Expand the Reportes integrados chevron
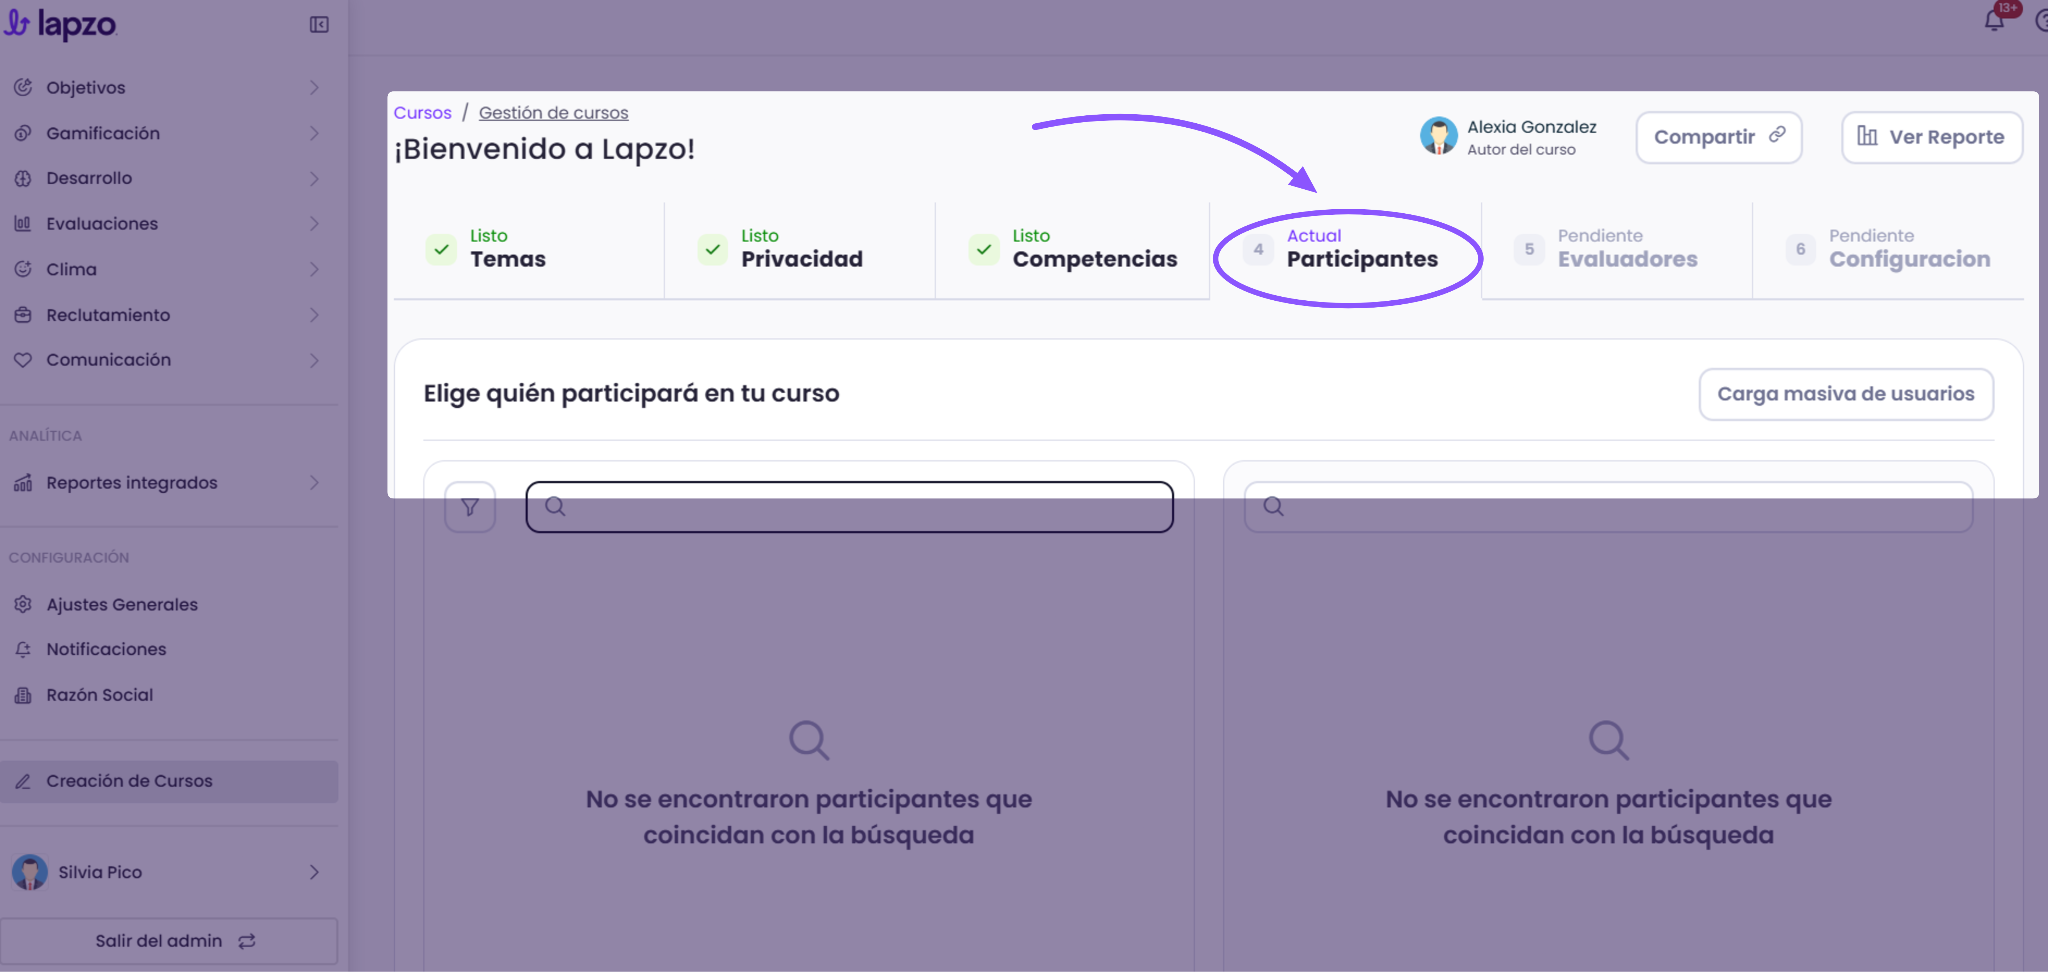Viewport: 2048px width, 972px height. tap(314, 483)
